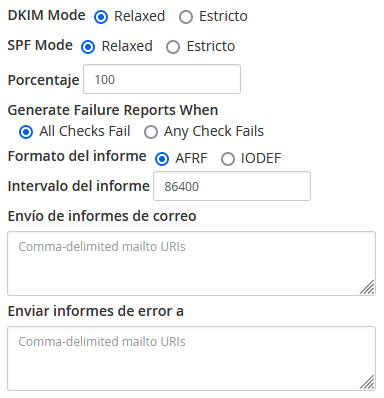The image size is (384, 398).
Task: Click the Porcentaje label
Action: 43,80
